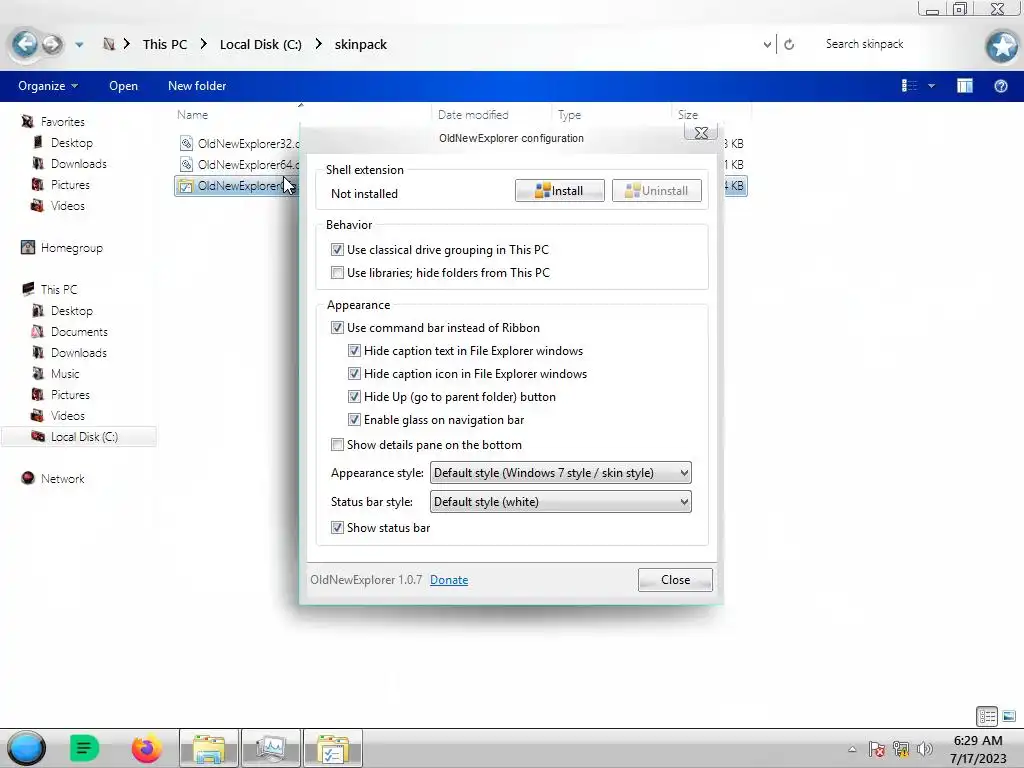Sort by the Size column header
The width and height of the screenshot is (1024, 768).
tap(688, 114)
